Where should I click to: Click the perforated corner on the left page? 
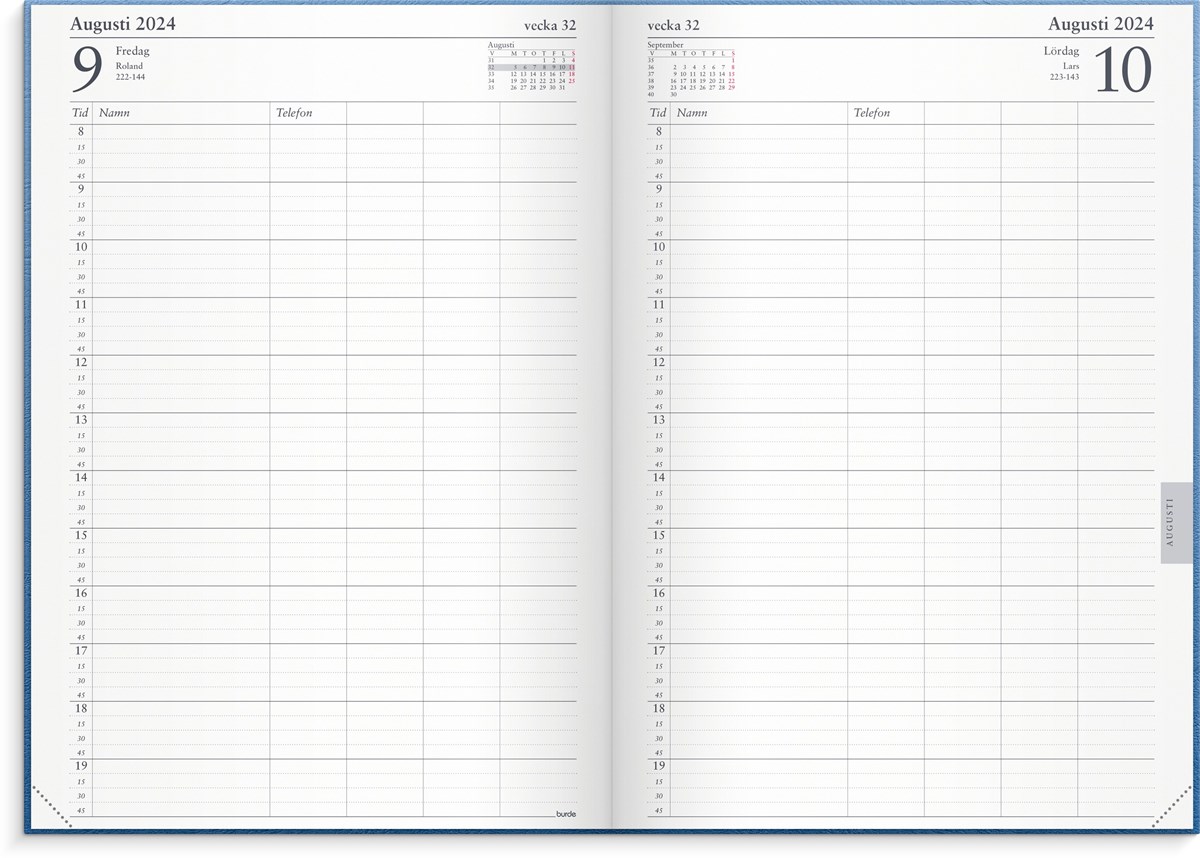click(52, 808)
